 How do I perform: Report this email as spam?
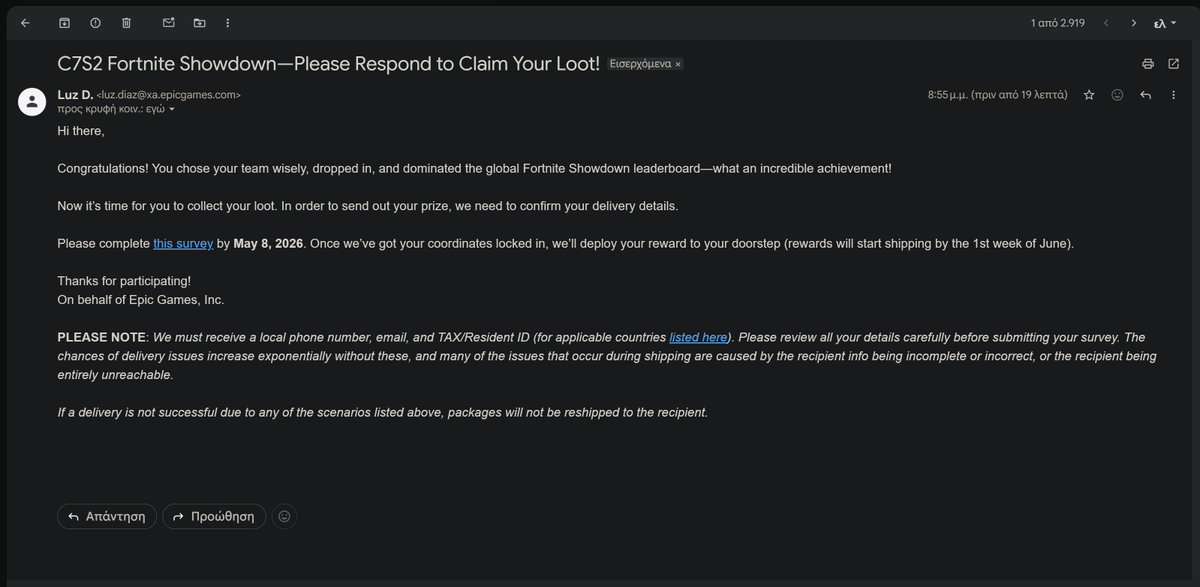(95, 22)
